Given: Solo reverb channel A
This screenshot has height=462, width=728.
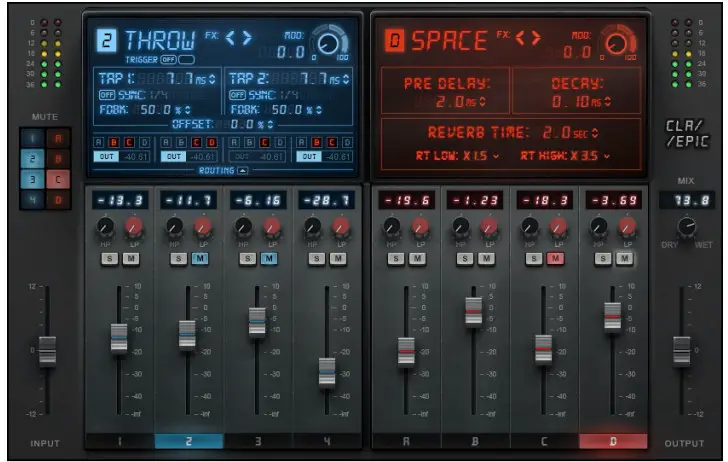Looking at the screenshot, I should (x=396, y=259).
